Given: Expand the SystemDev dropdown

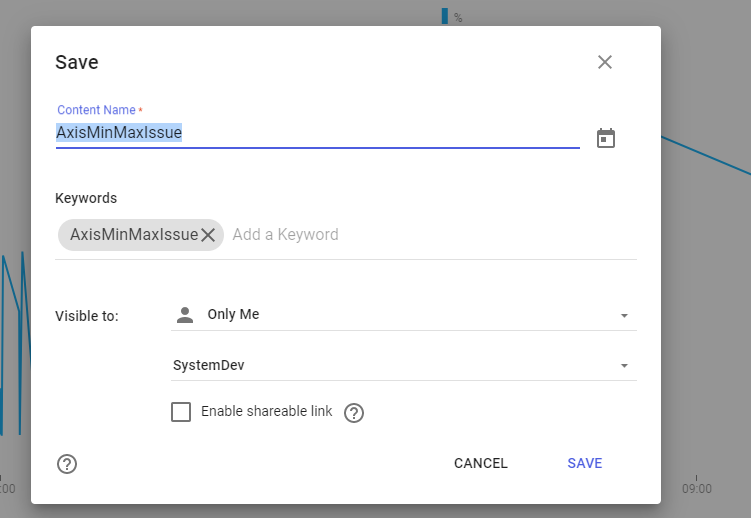Looking at the screenshot, I should 404,365.
